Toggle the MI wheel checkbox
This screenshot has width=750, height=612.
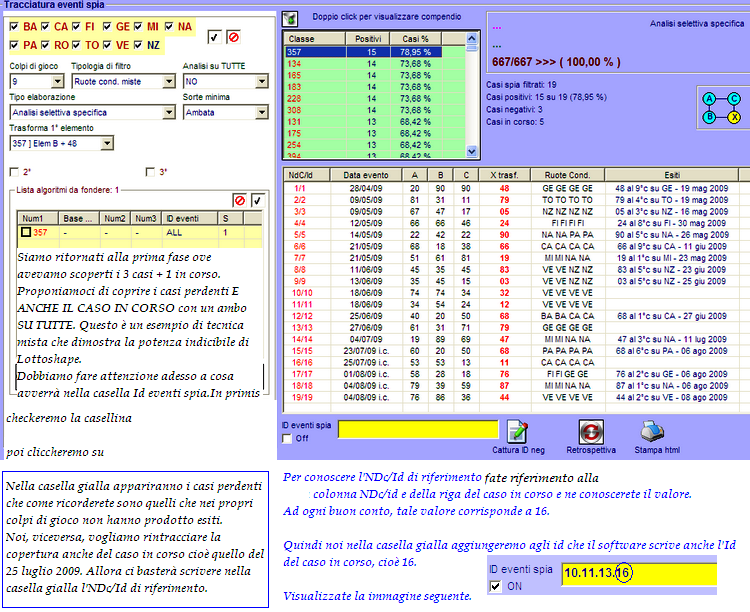tap(138, 26)
